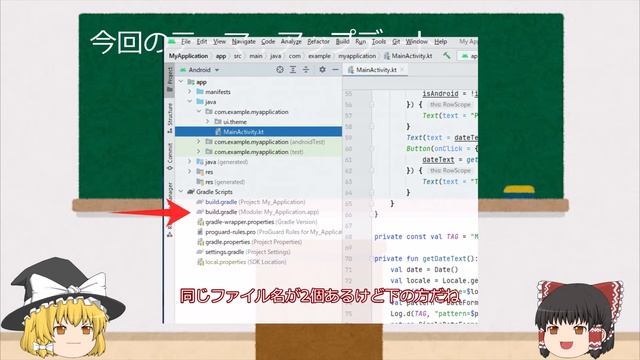Select settings.gradle (Project Settings)

243,252
